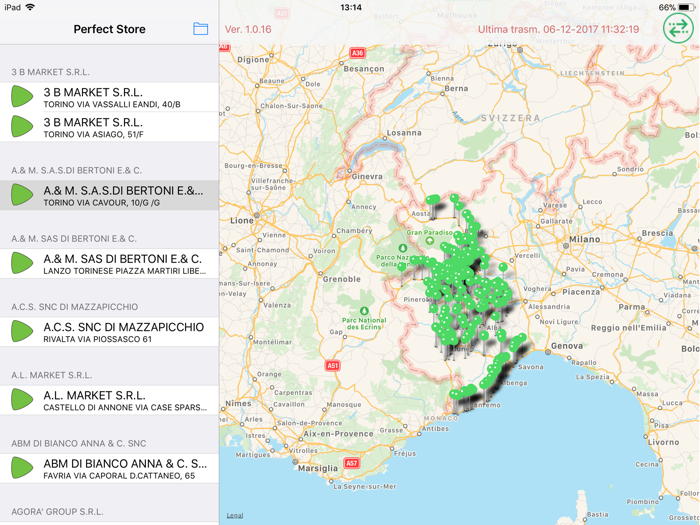
Task: Click green marker for 3 B MARKET Via Vassalli Eandi
Action: tap(22, 96)
